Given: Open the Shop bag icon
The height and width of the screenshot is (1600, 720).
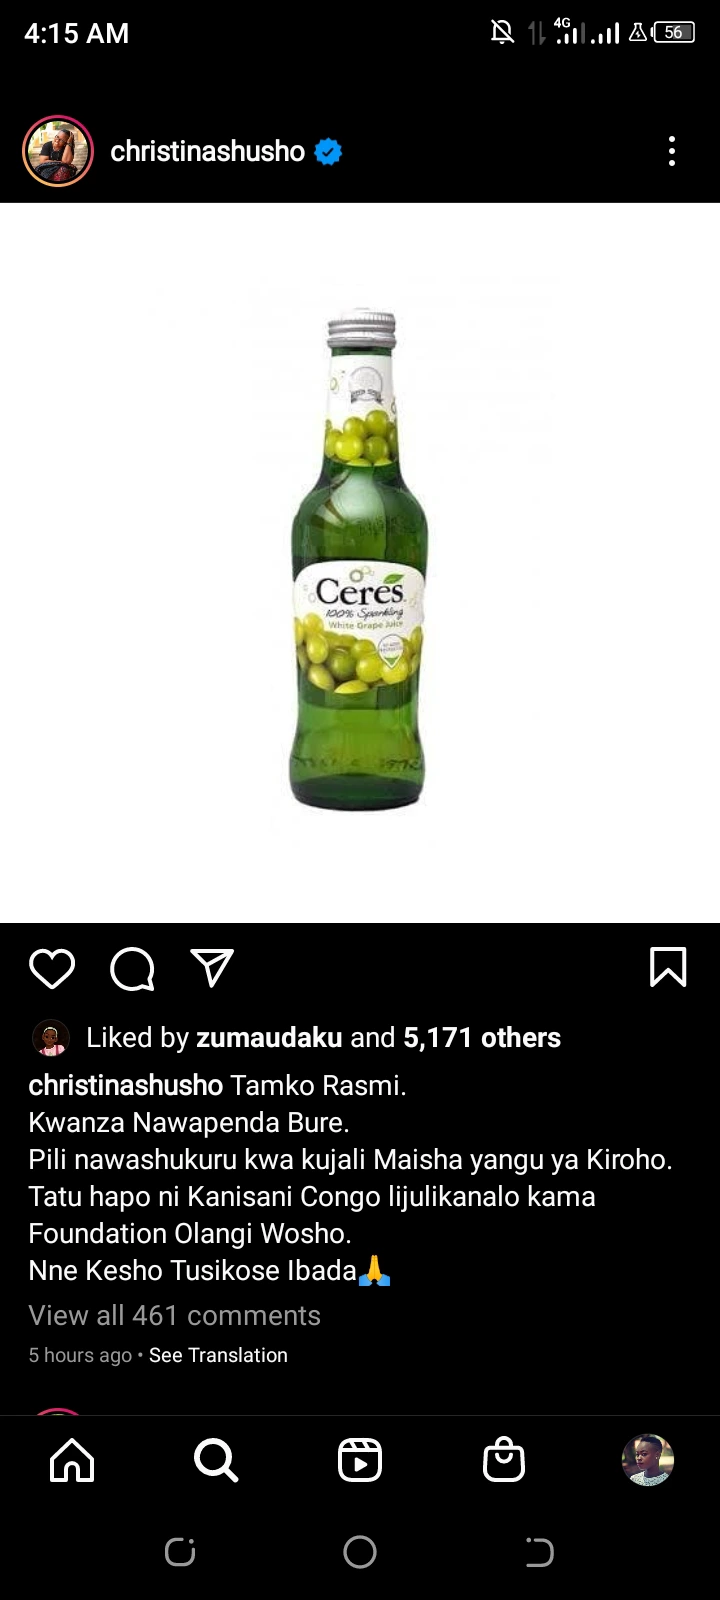Looking at the screenshot, I should [x=504, y=1460].
